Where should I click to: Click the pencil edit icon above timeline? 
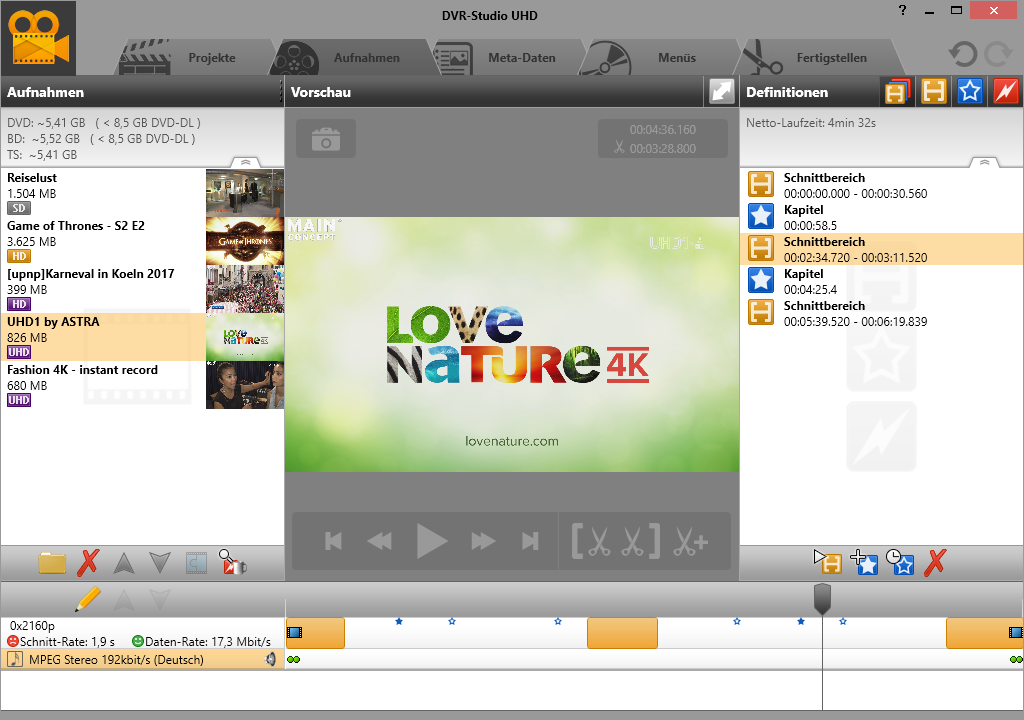point(88,599)
